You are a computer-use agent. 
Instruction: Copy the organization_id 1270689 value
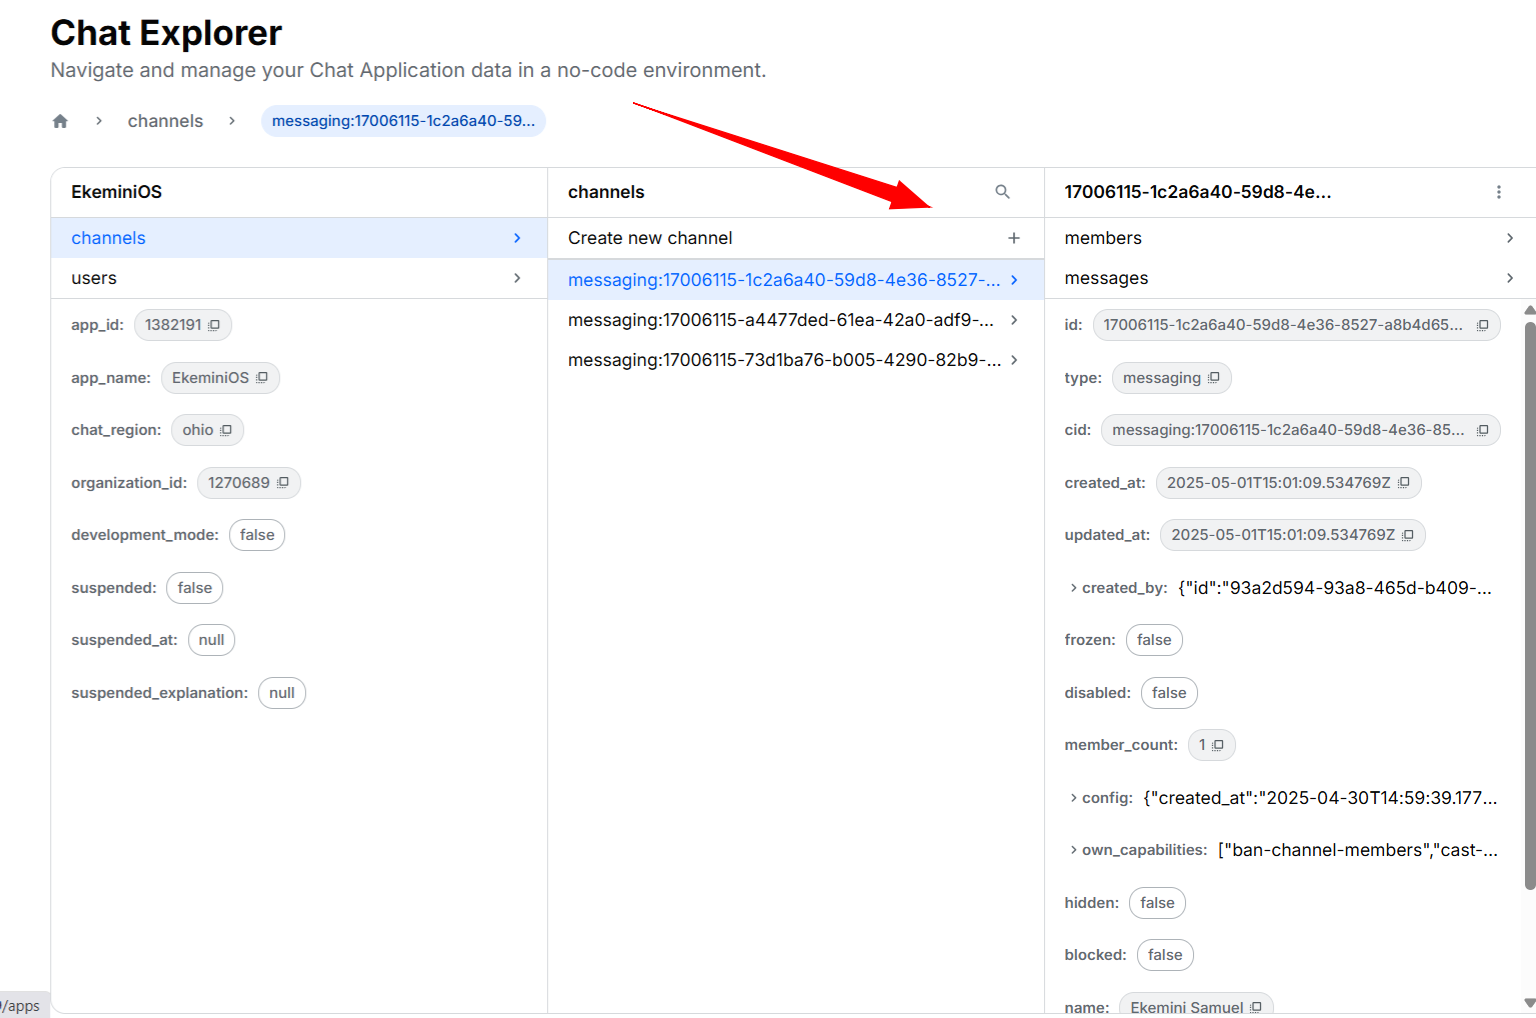point(283,483)
